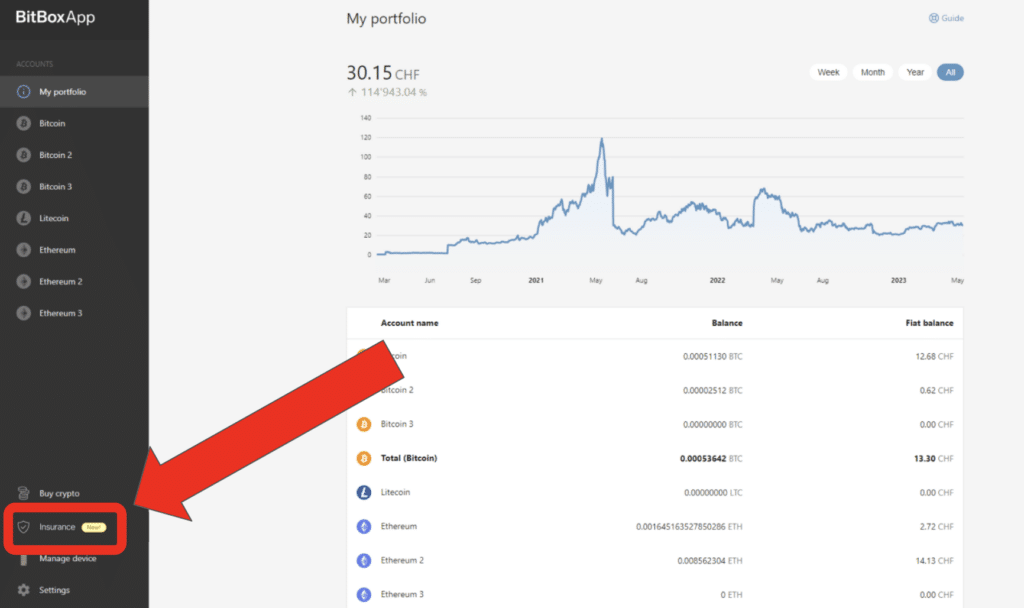The image size is (1024, 608).
Task: Open Manage device page
Action: pos(67,559)
